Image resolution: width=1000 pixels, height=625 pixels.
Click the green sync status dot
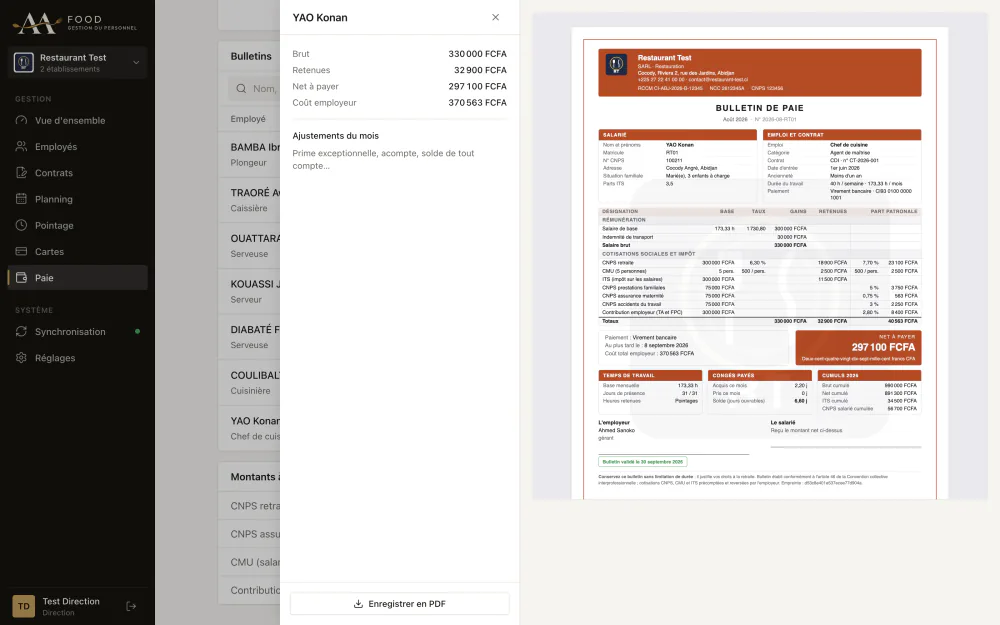137,332
